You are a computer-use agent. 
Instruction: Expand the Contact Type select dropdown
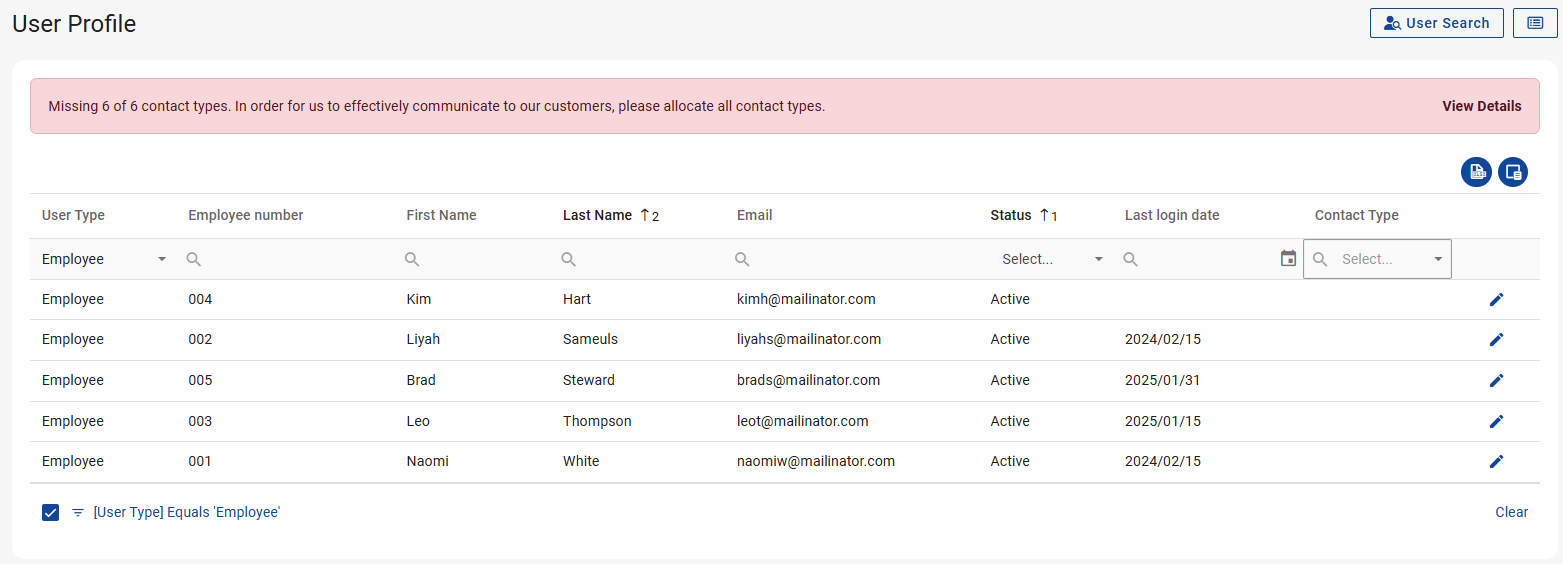click(x=1438, y=259)
